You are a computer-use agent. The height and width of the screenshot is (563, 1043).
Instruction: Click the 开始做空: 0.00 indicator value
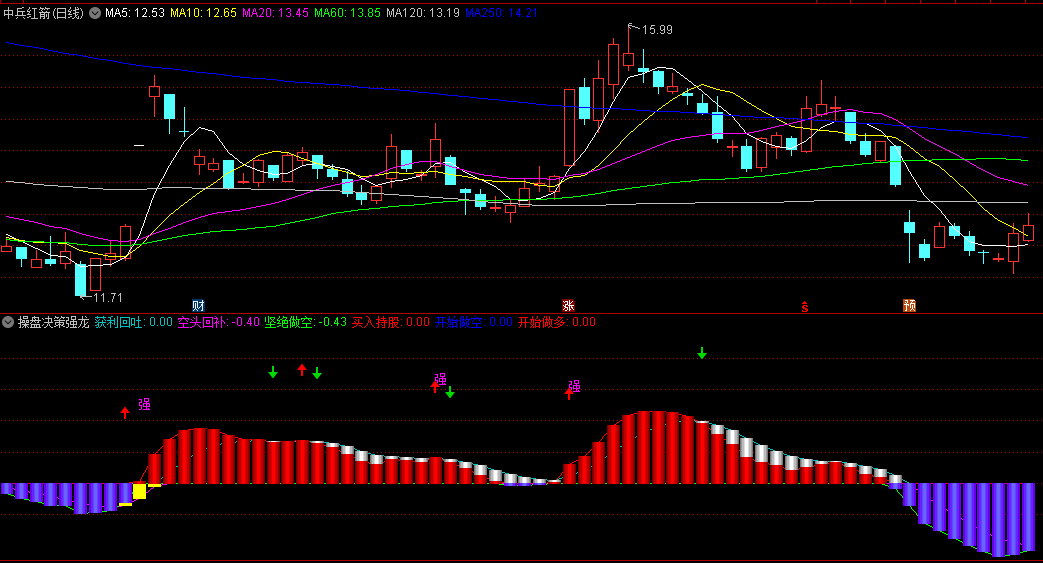click(474, 322)
